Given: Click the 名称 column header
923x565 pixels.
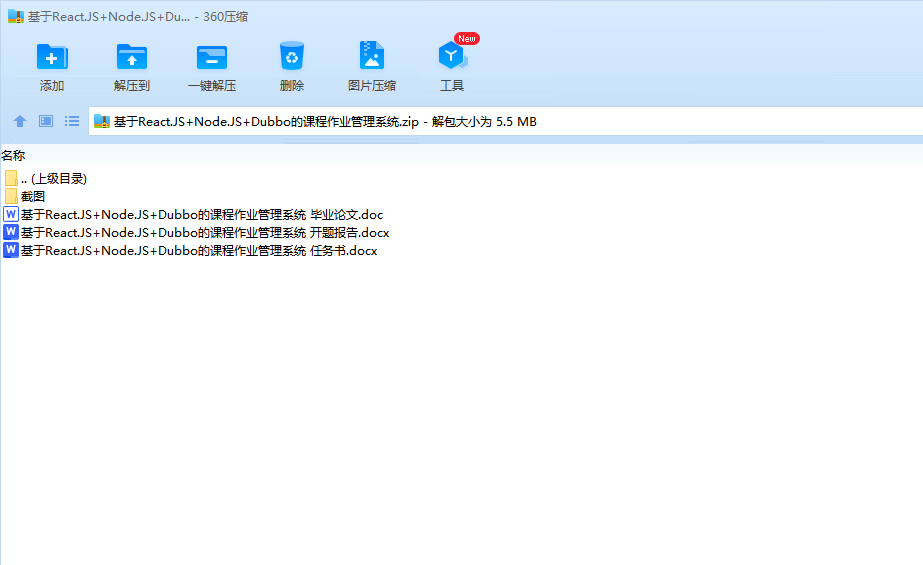Looking at the screenshot, I should [13, 155].
